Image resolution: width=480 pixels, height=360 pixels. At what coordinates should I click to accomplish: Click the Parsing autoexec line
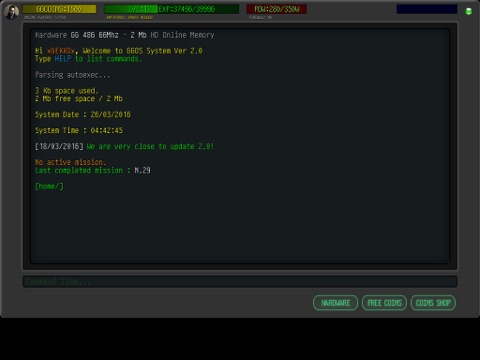(73, 75)
